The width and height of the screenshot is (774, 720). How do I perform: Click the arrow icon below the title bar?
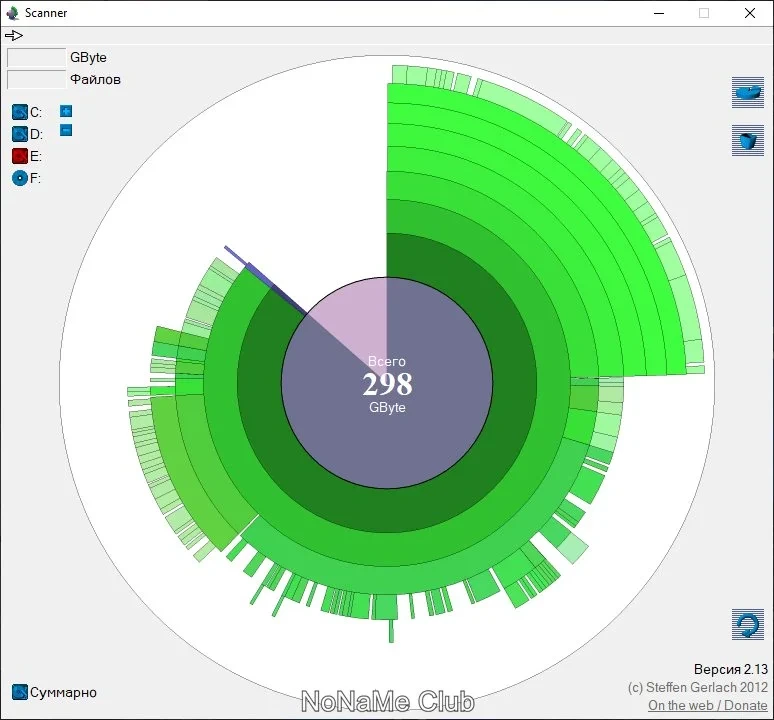point(14,35)
